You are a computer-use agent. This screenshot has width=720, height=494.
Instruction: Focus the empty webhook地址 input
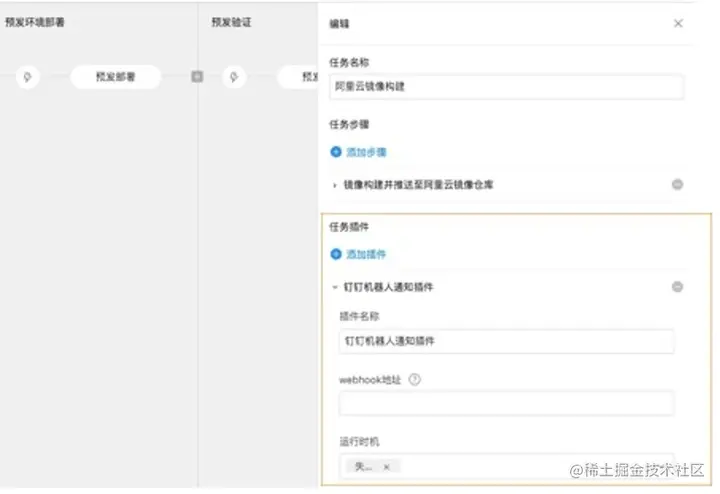(506, 403)
